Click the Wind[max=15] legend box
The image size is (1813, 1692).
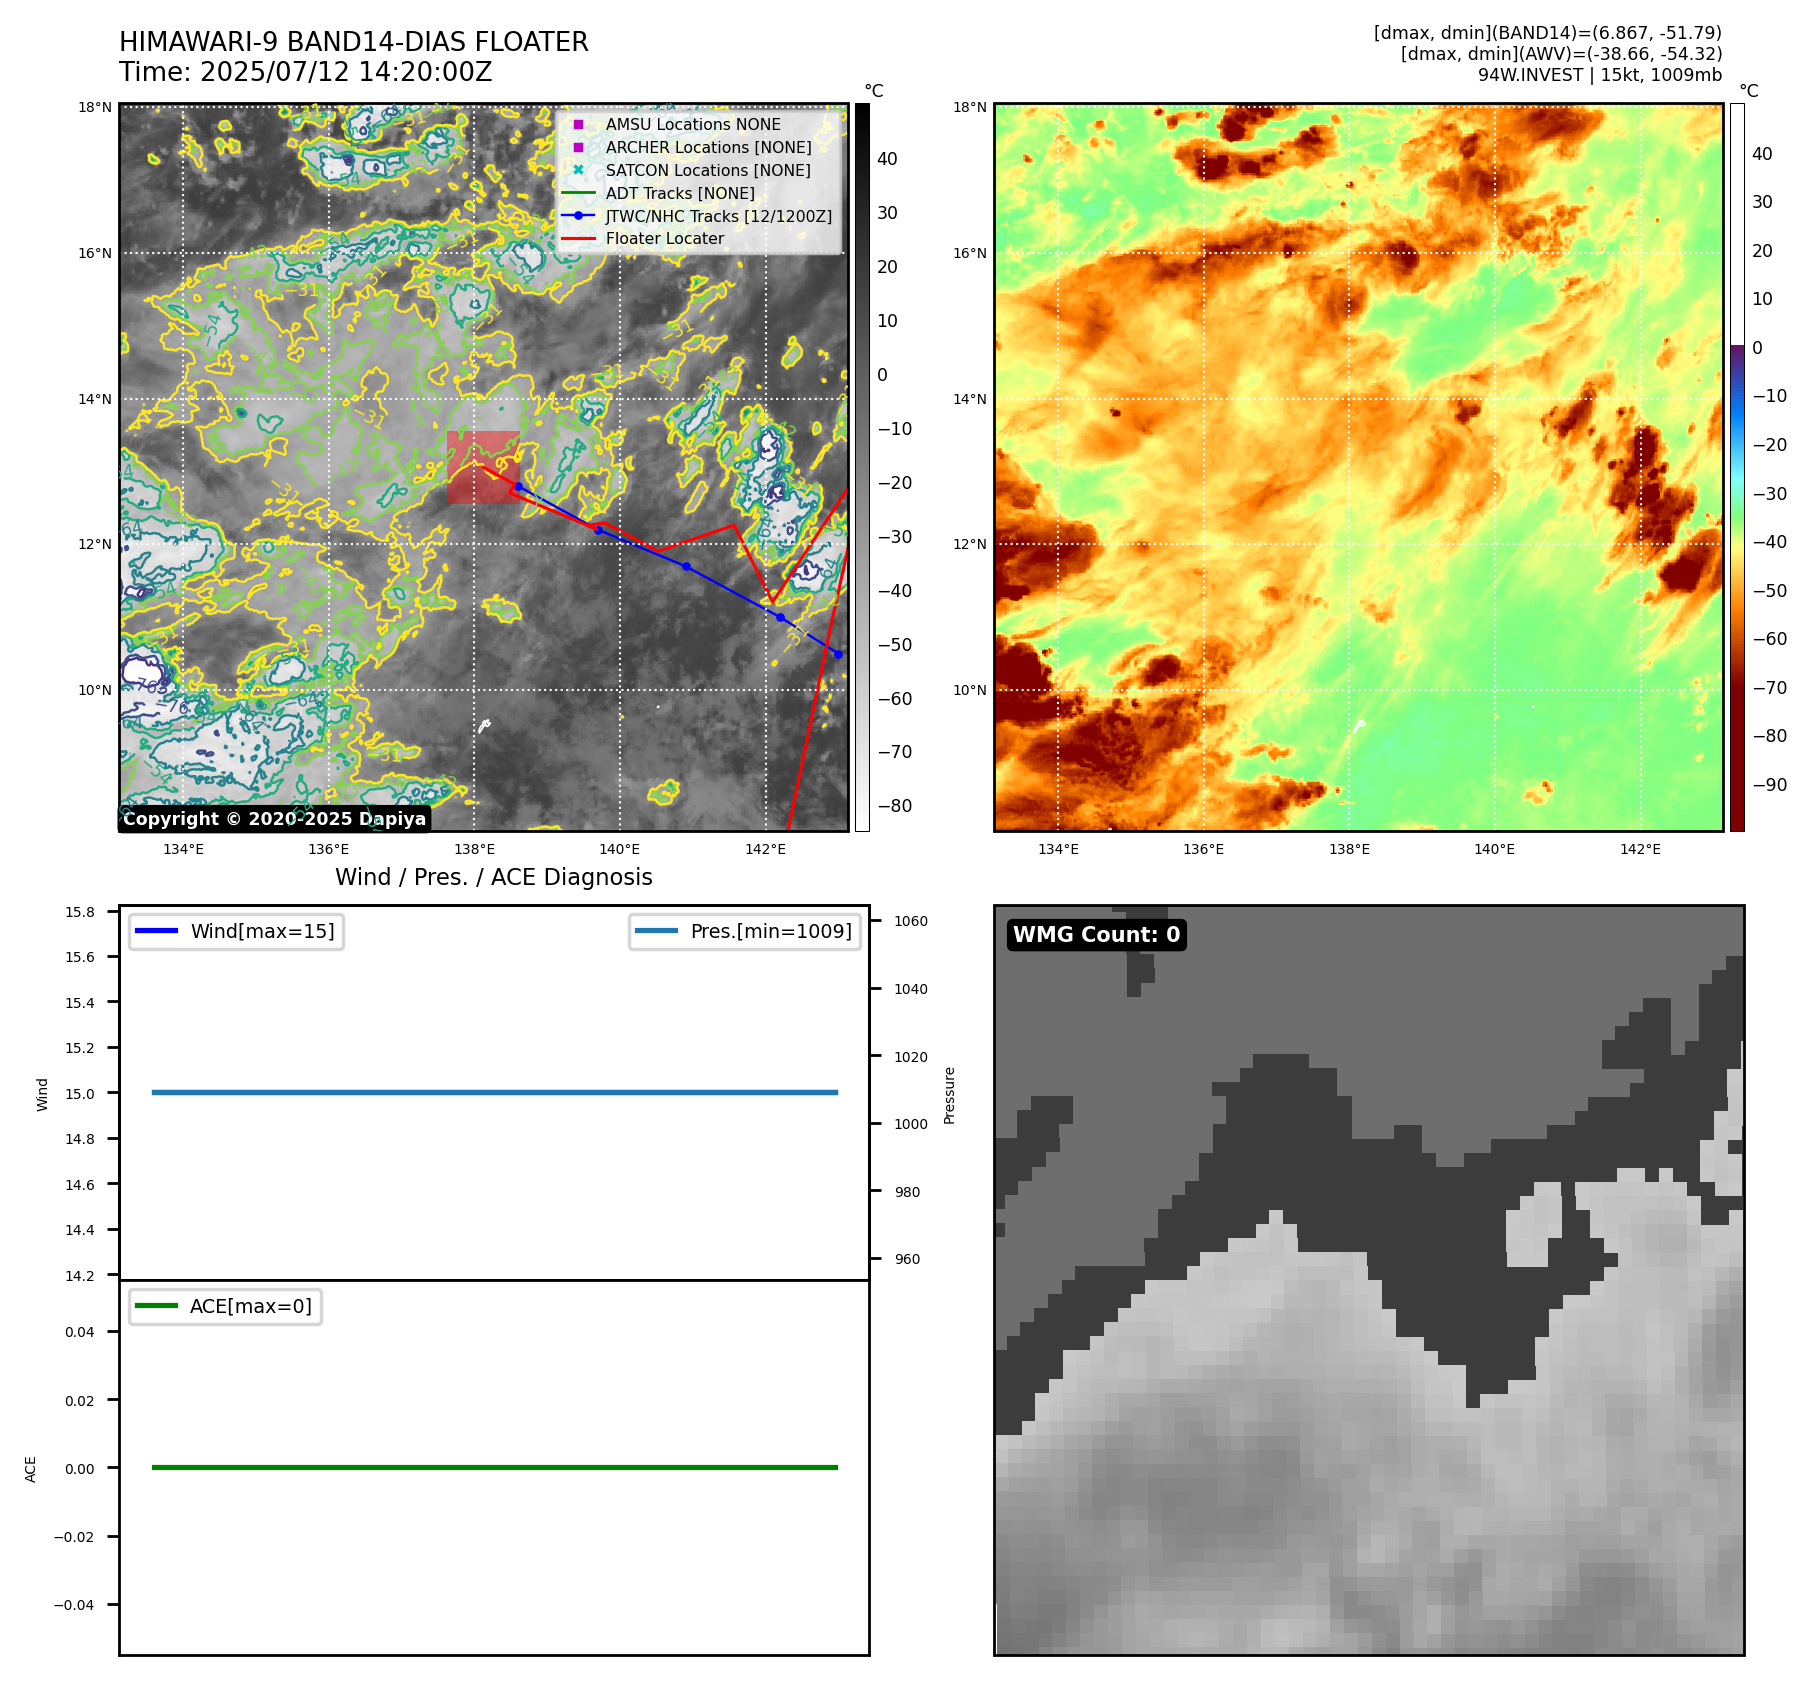point(236,931)
